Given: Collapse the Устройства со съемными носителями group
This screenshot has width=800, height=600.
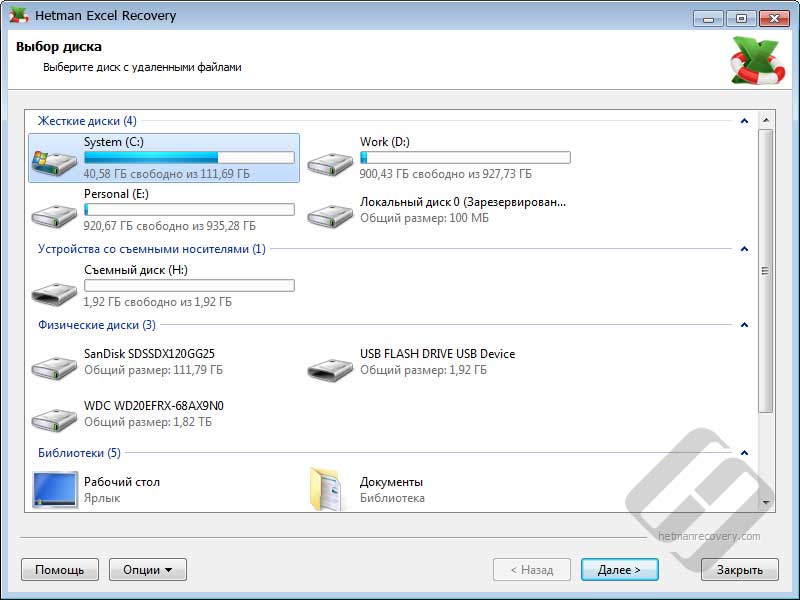Looking at the screenshot, I should [744, 249].
